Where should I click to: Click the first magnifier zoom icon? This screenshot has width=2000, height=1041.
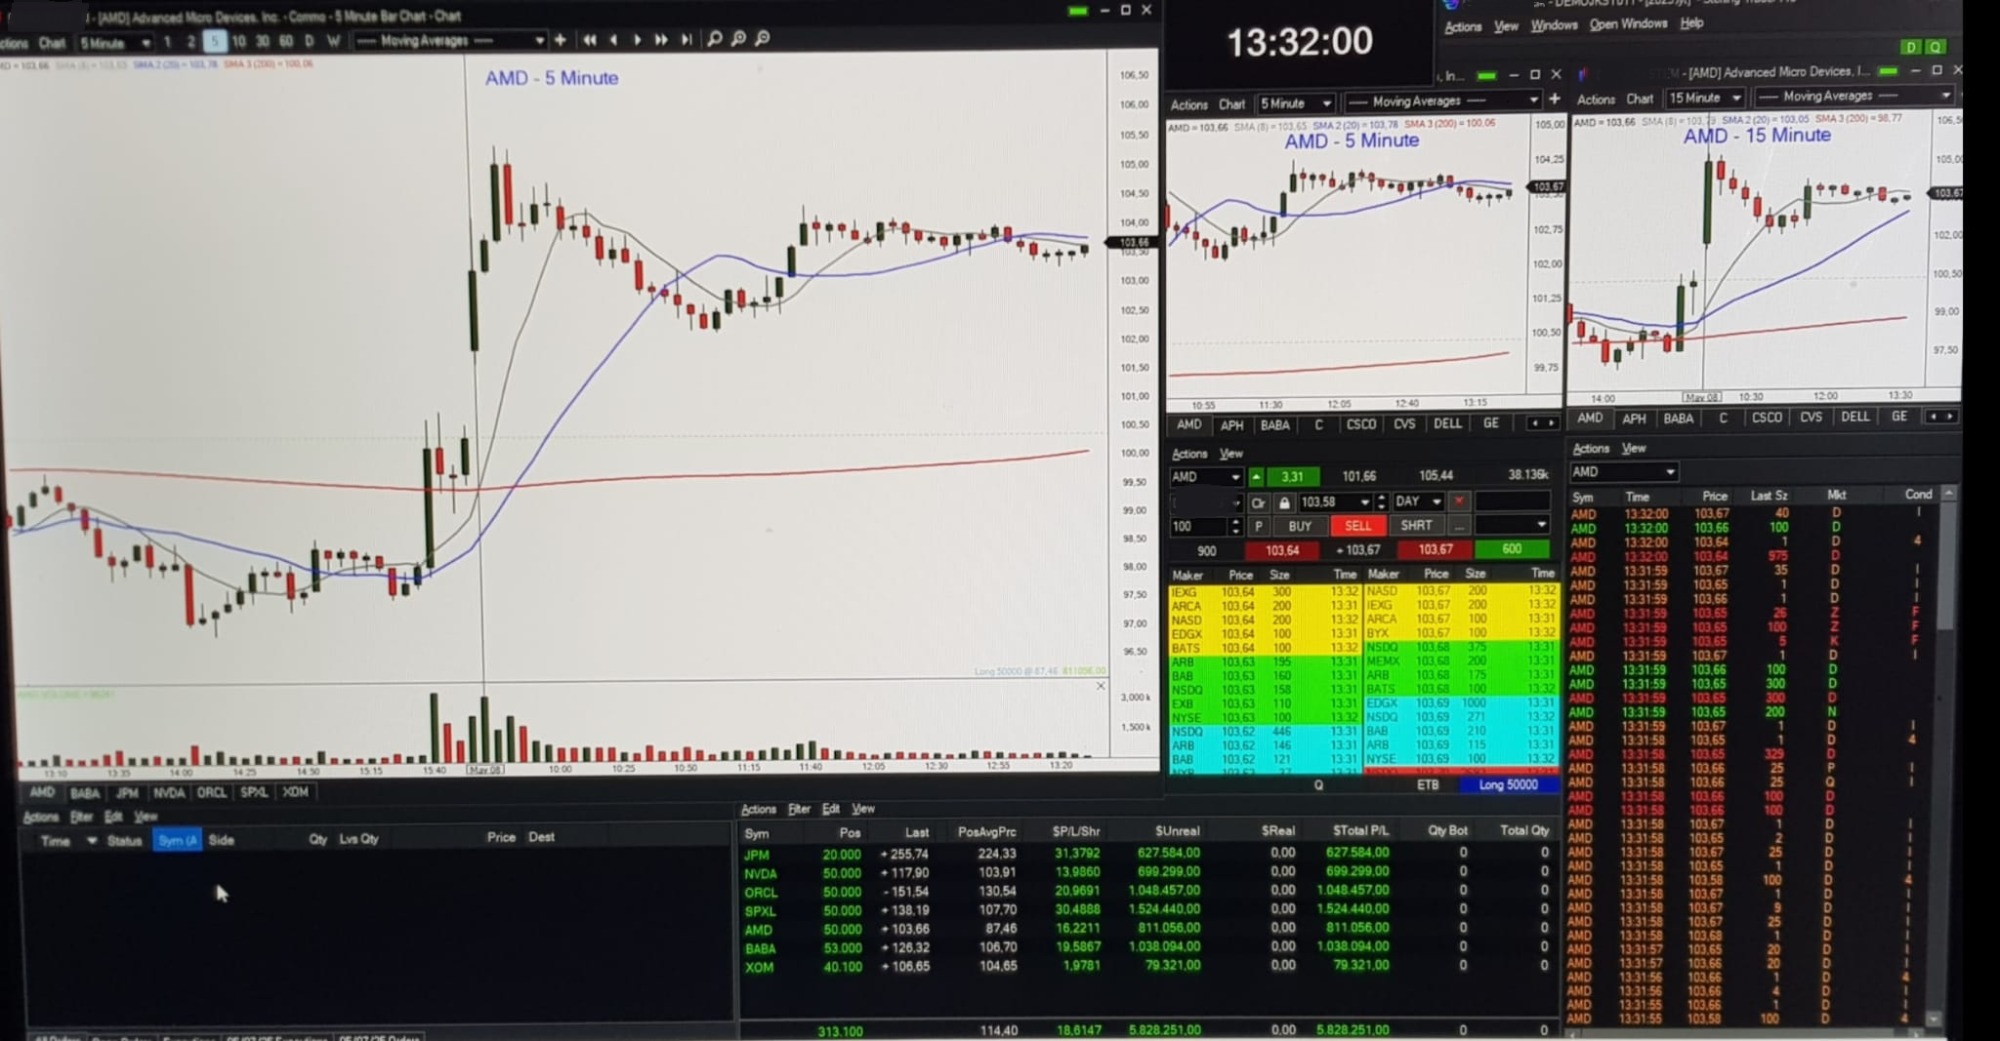click(714, 39)
